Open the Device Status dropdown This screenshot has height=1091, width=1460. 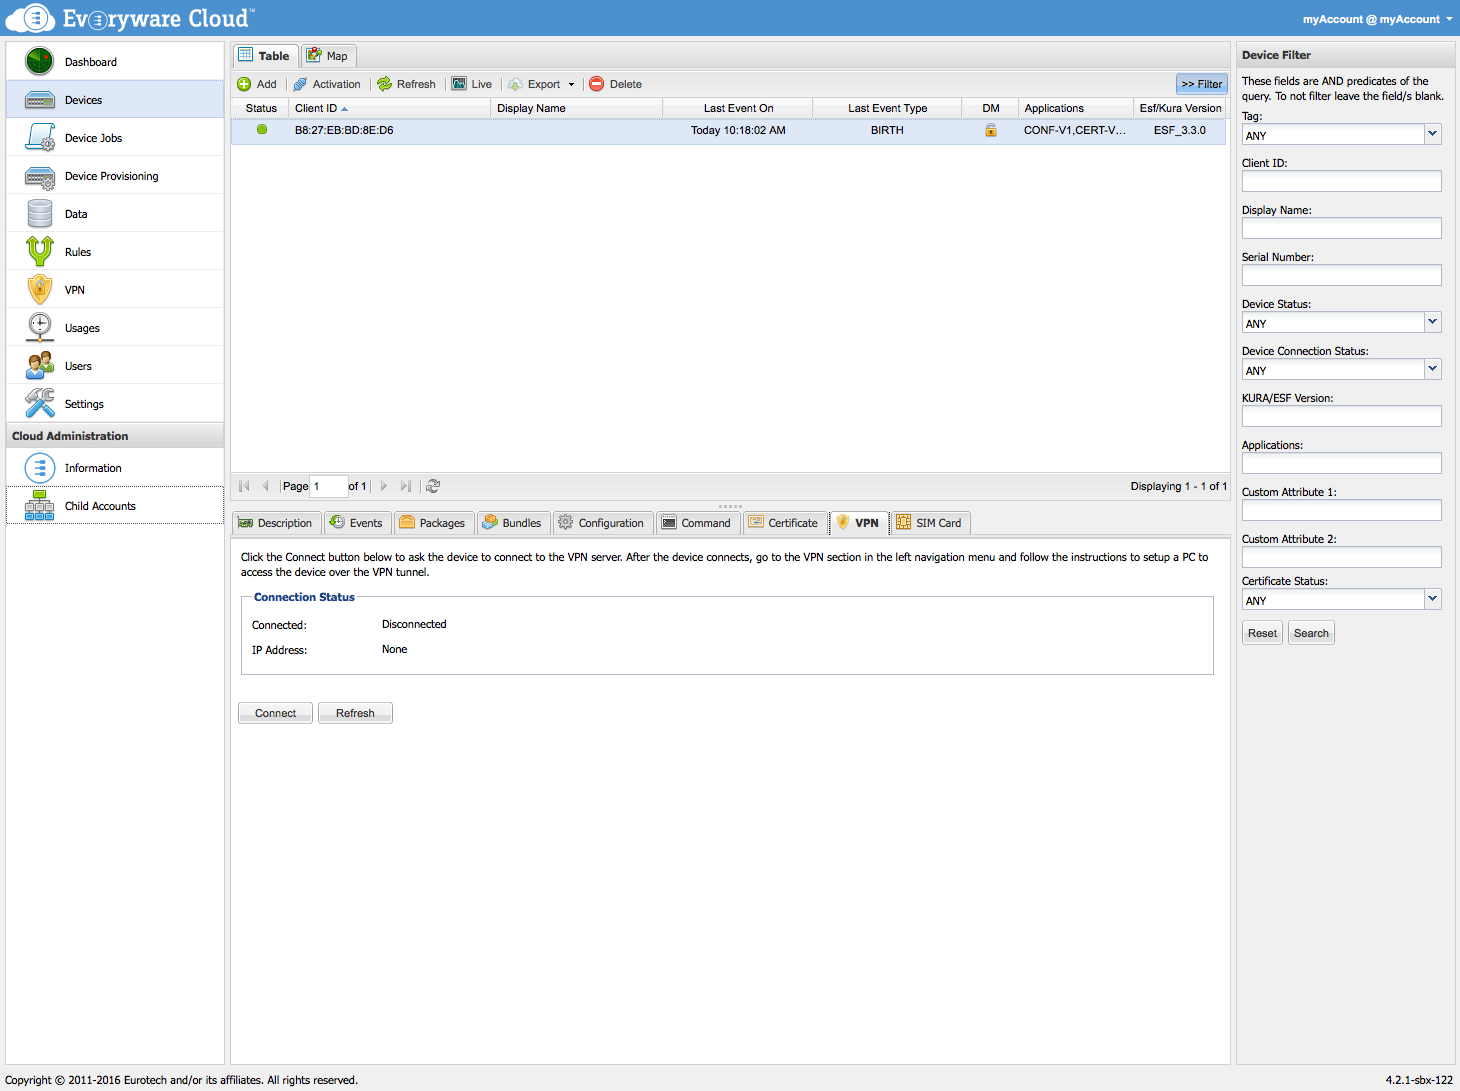(1432, 322)
